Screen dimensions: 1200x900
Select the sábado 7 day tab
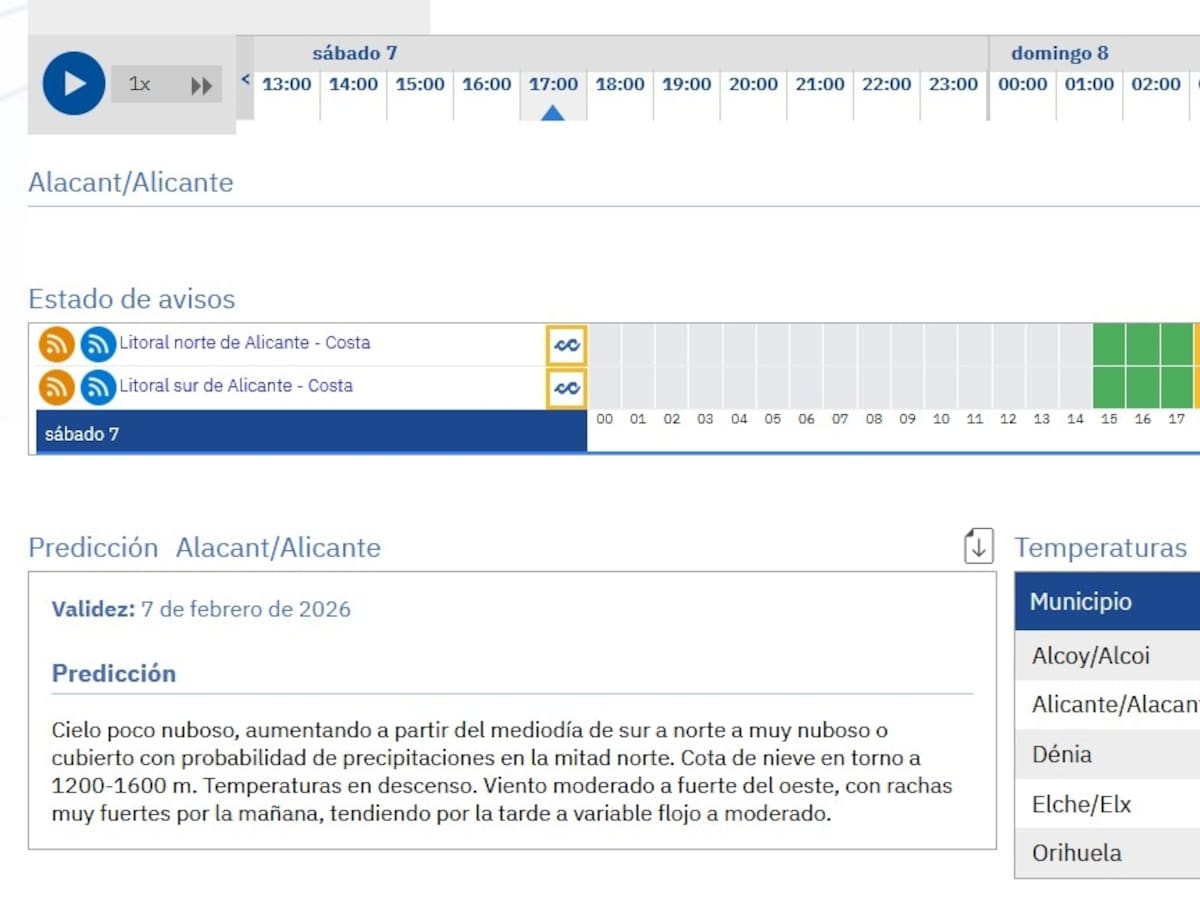(x=311, y=434)
